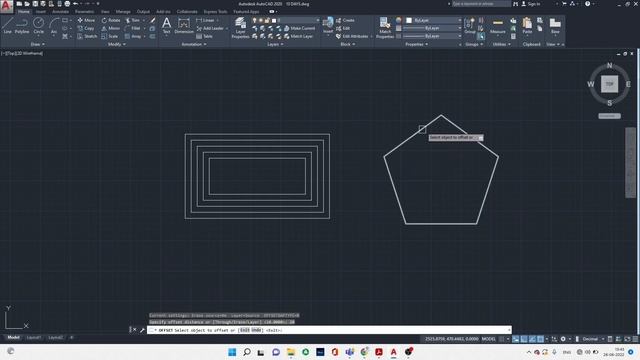Toggle the MODEL space button
The width and height of the screenshot is (640, 360).
pyautogui.click(x=489, y=339)
